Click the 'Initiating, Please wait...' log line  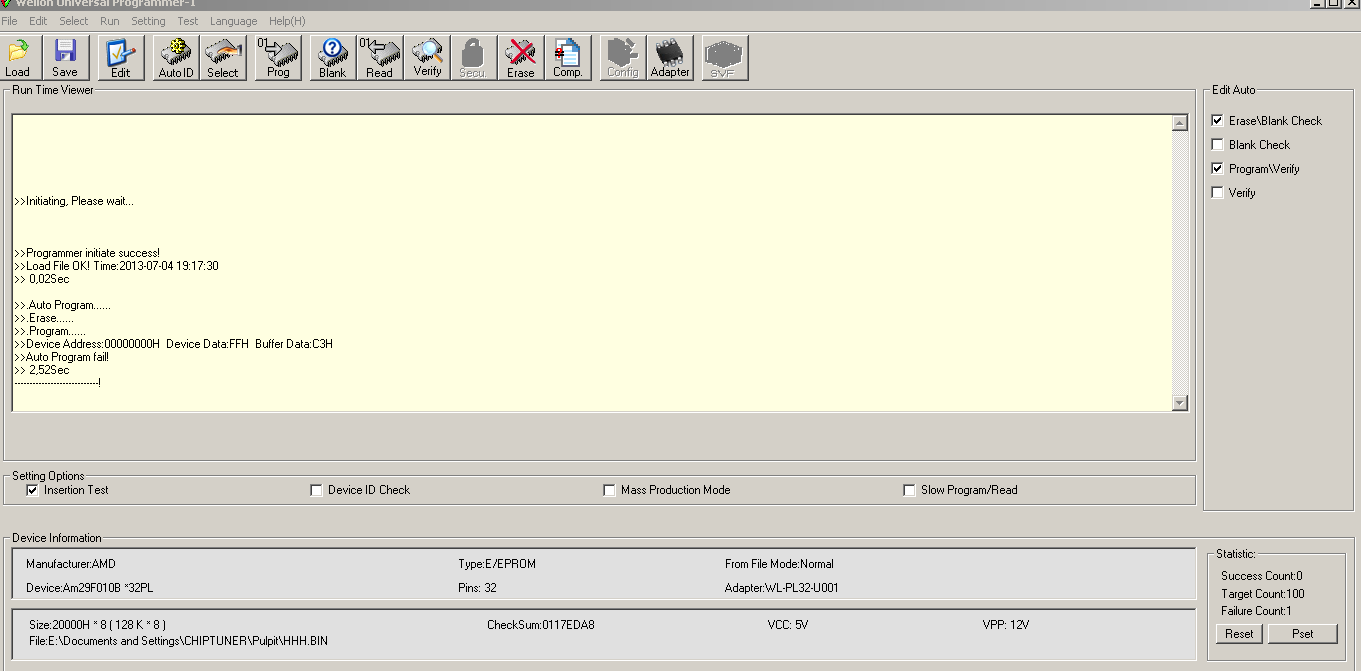pos(74,201)
